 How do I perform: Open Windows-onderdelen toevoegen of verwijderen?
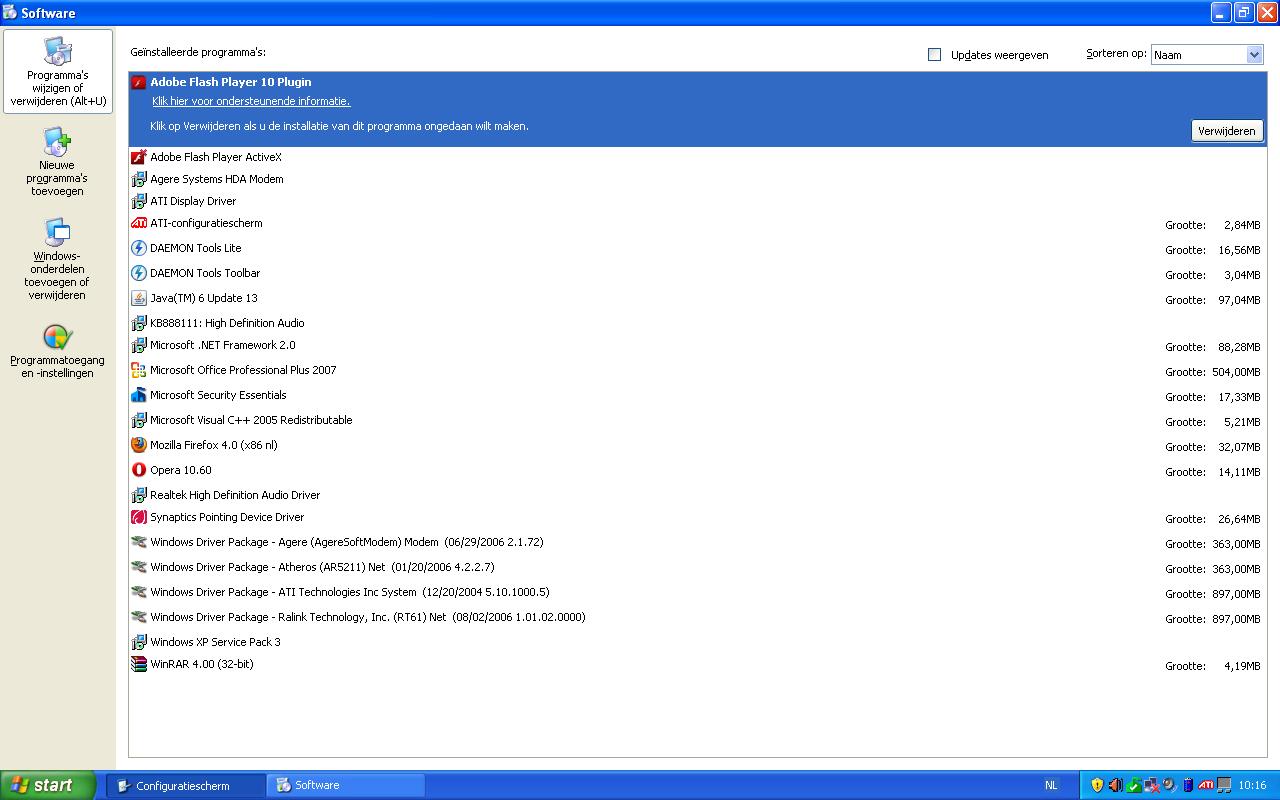point(57,259)
